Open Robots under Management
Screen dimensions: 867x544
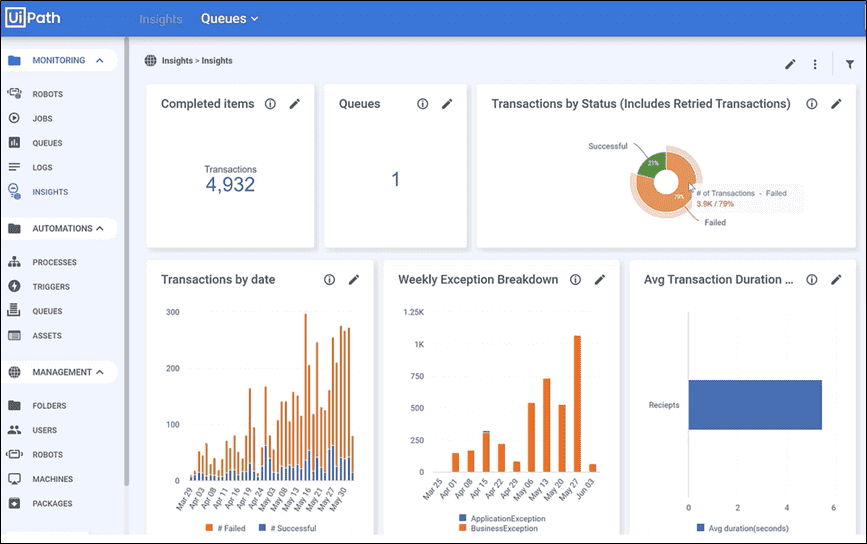(x=47, y=454)
